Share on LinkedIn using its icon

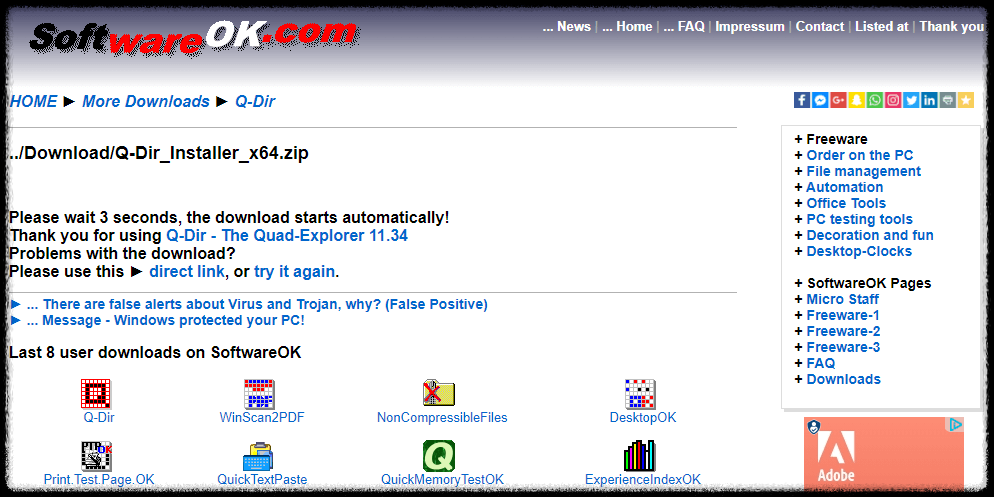tap(929, 100)
